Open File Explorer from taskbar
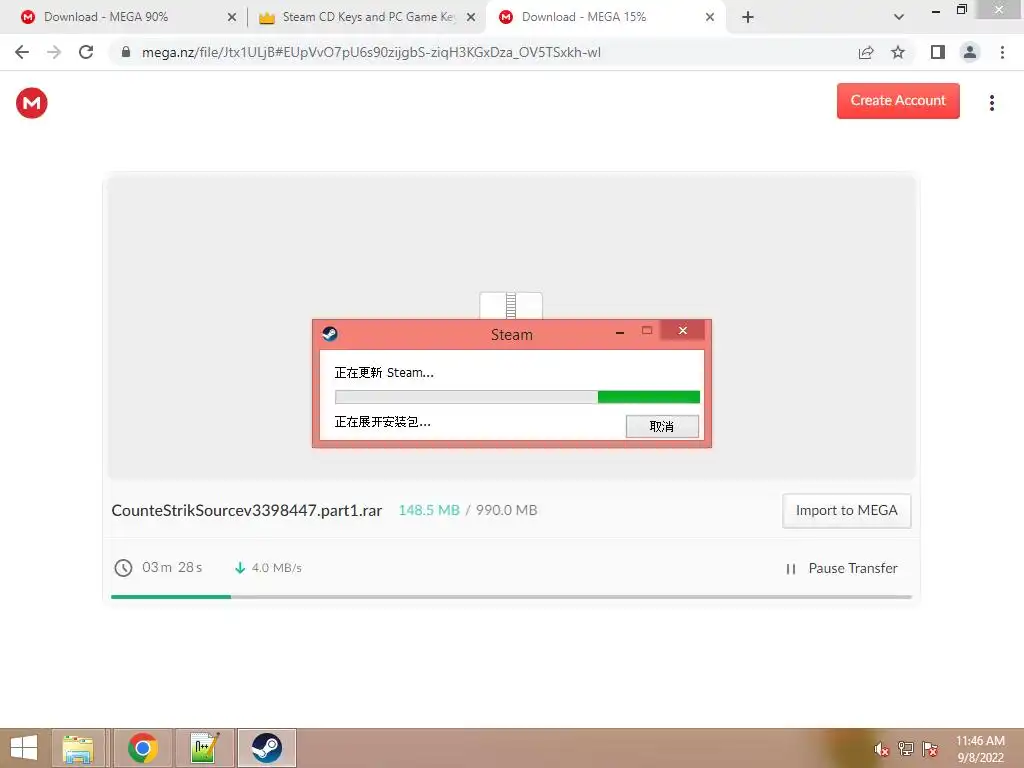The width and height of the screenshot is (1024, 768). (x=78, y=748)
